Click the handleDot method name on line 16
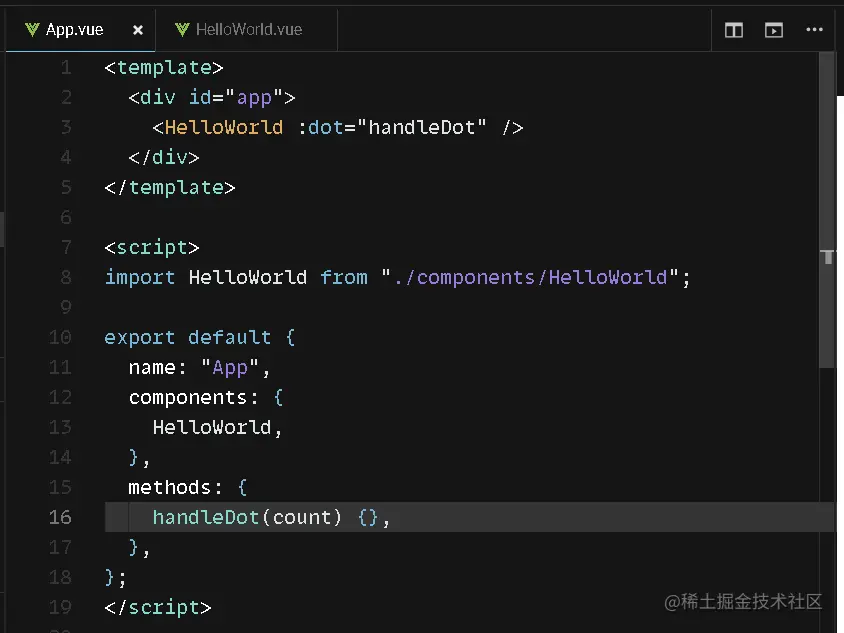This screenshot has height=633, width=844. [x=206, y=517]
